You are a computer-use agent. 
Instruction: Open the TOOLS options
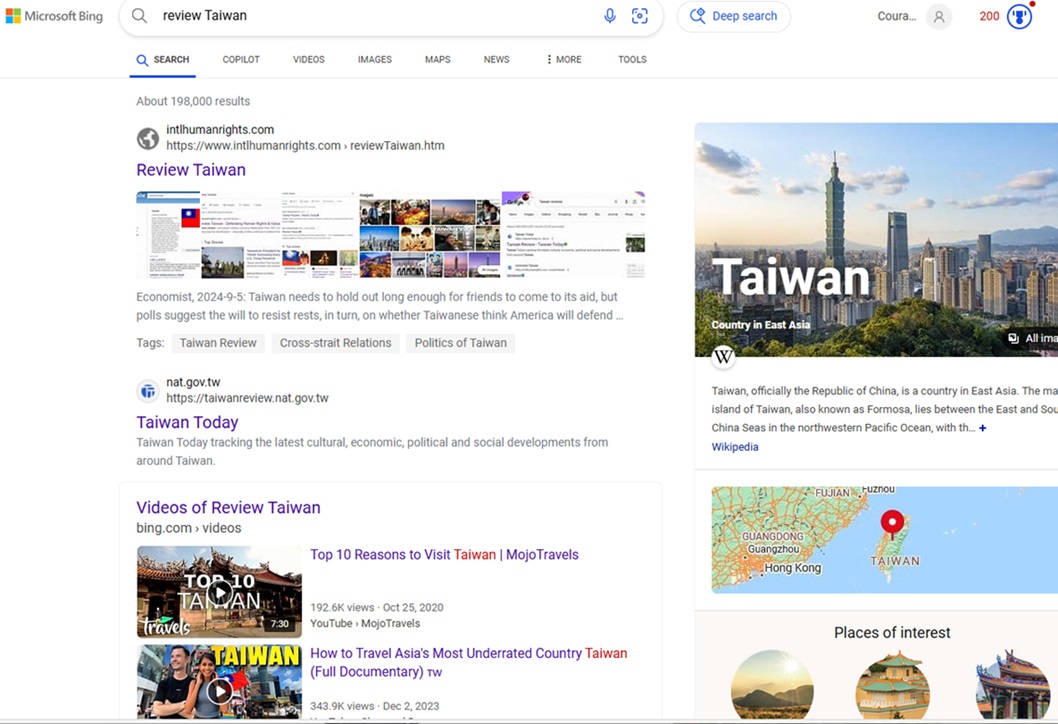pos(632,60)
